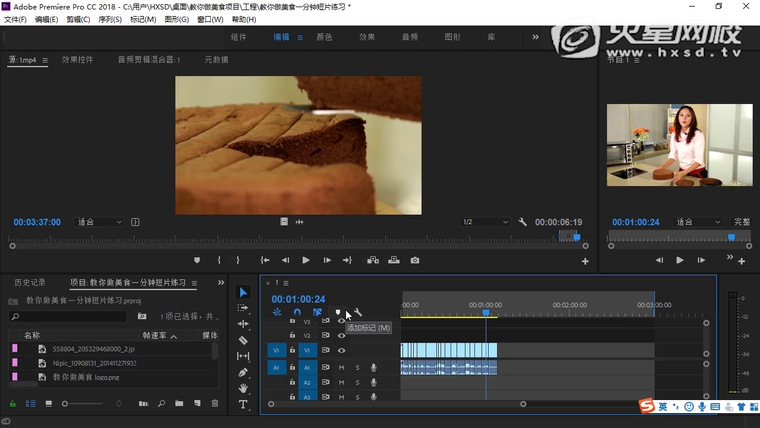760x428 pixels.
Task: Select the Pen tool
Action: point(243,372)
